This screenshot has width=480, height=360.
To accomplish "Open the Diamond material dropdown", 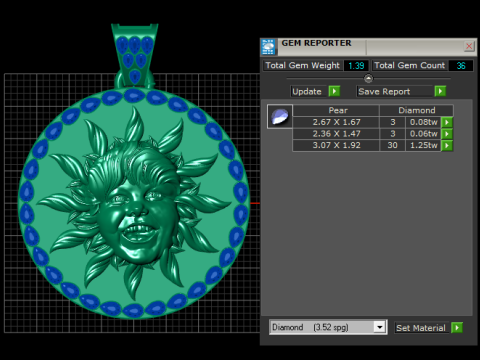I will pyautogui.click(x=379, y=327).
